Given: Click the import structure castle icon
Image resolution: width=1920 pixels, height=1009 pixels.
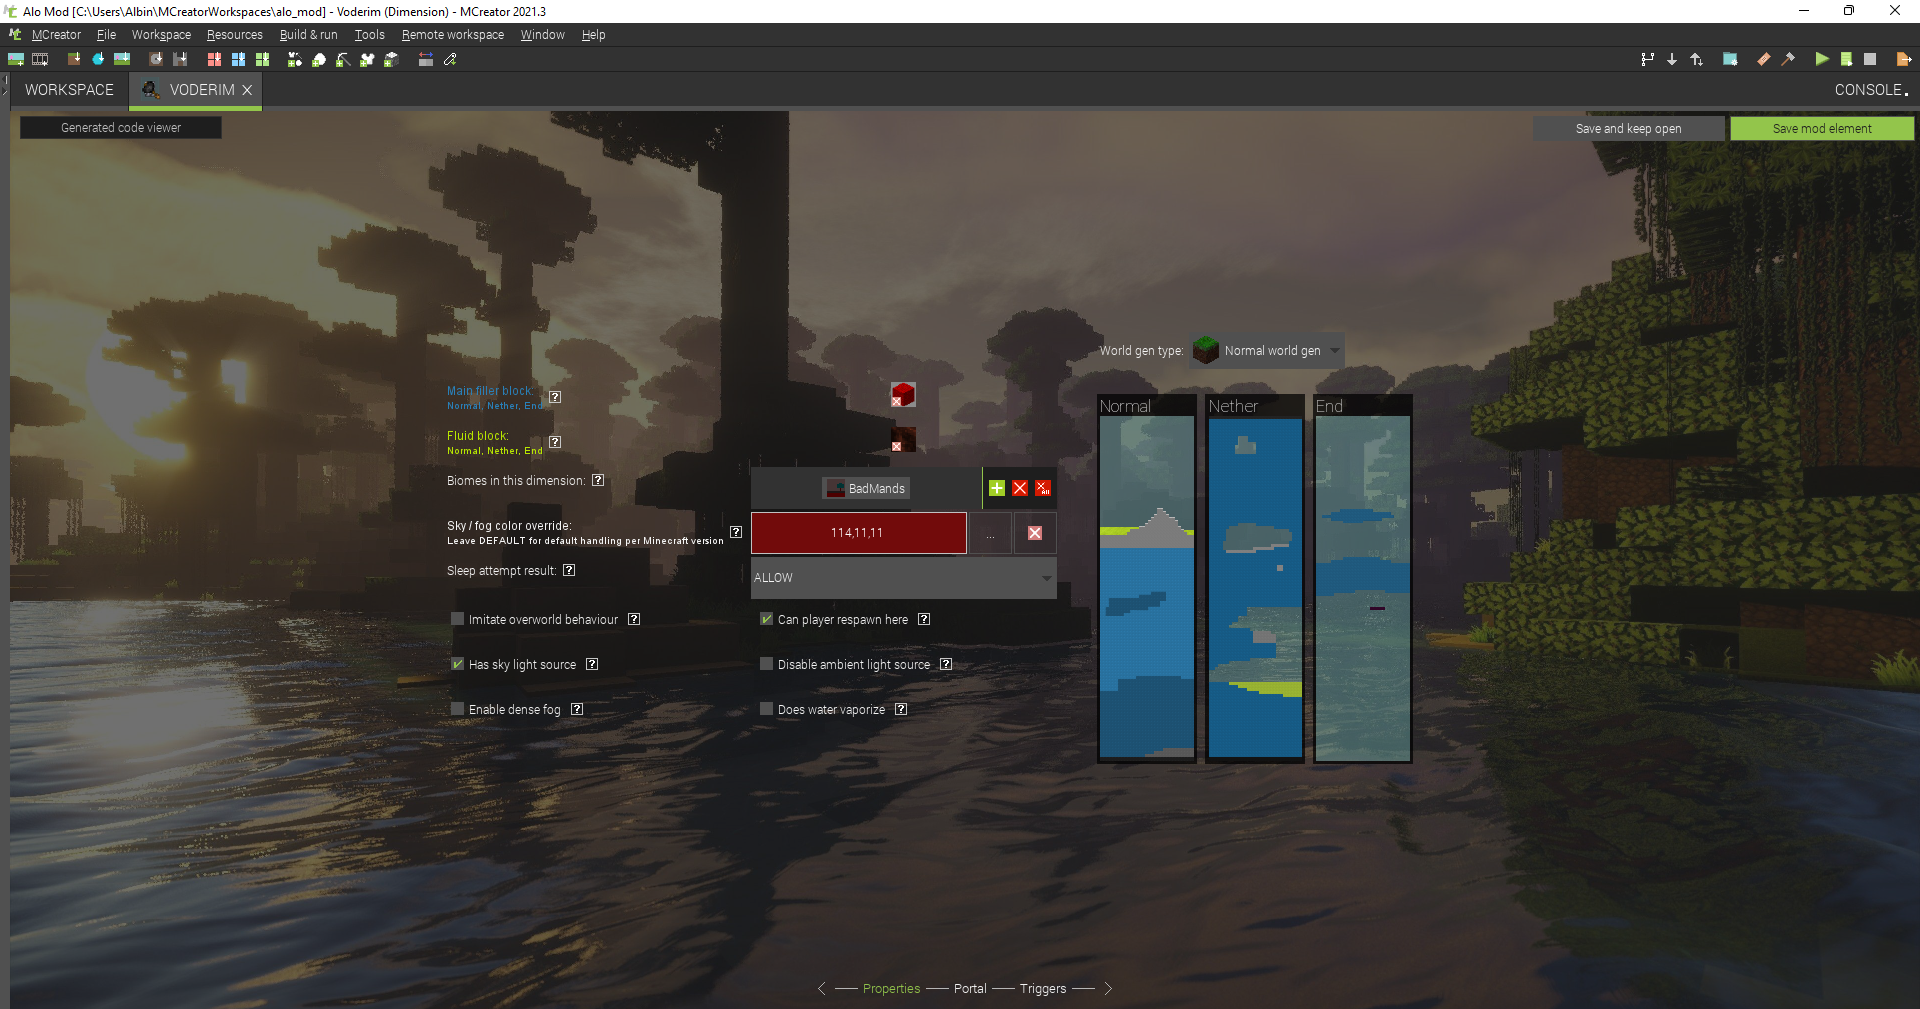Looking at the screenshot, I should (x=180, y=59).
